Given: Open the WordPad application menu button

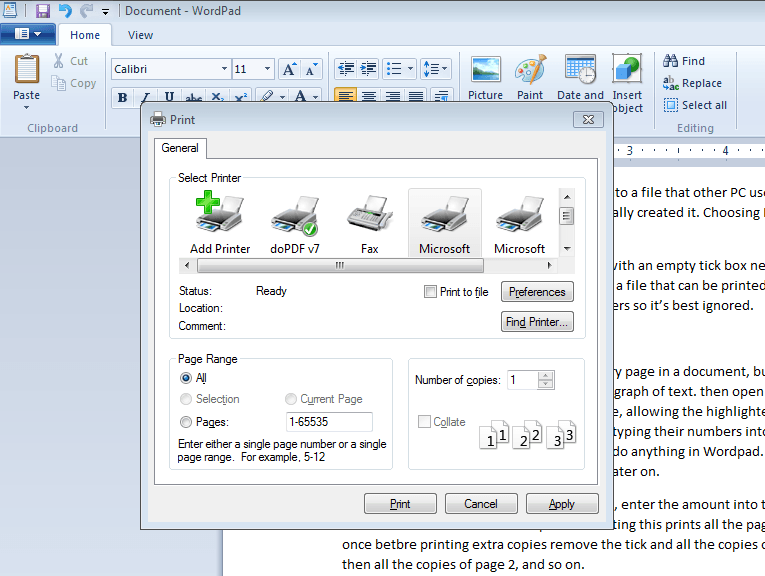Looking at the screenshot, I should click(x=28, y=34).
